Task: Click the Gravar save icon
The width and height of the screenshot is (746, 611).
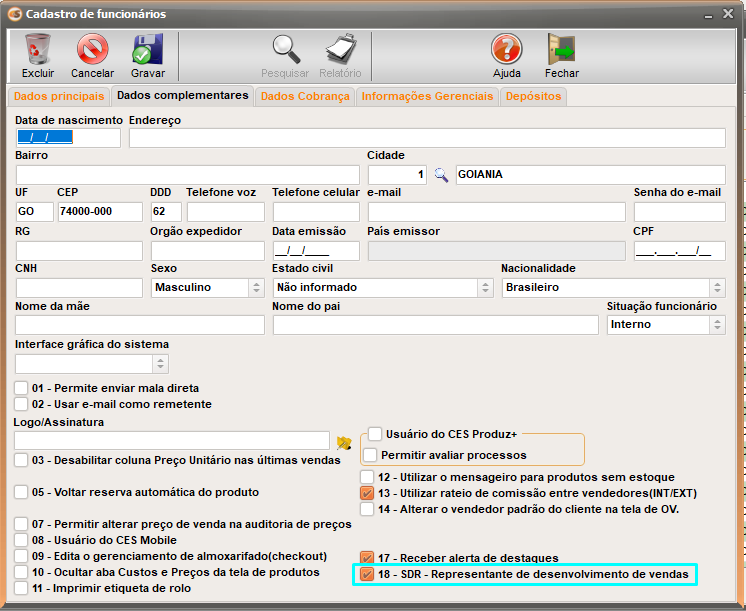Action: (147, 49)
